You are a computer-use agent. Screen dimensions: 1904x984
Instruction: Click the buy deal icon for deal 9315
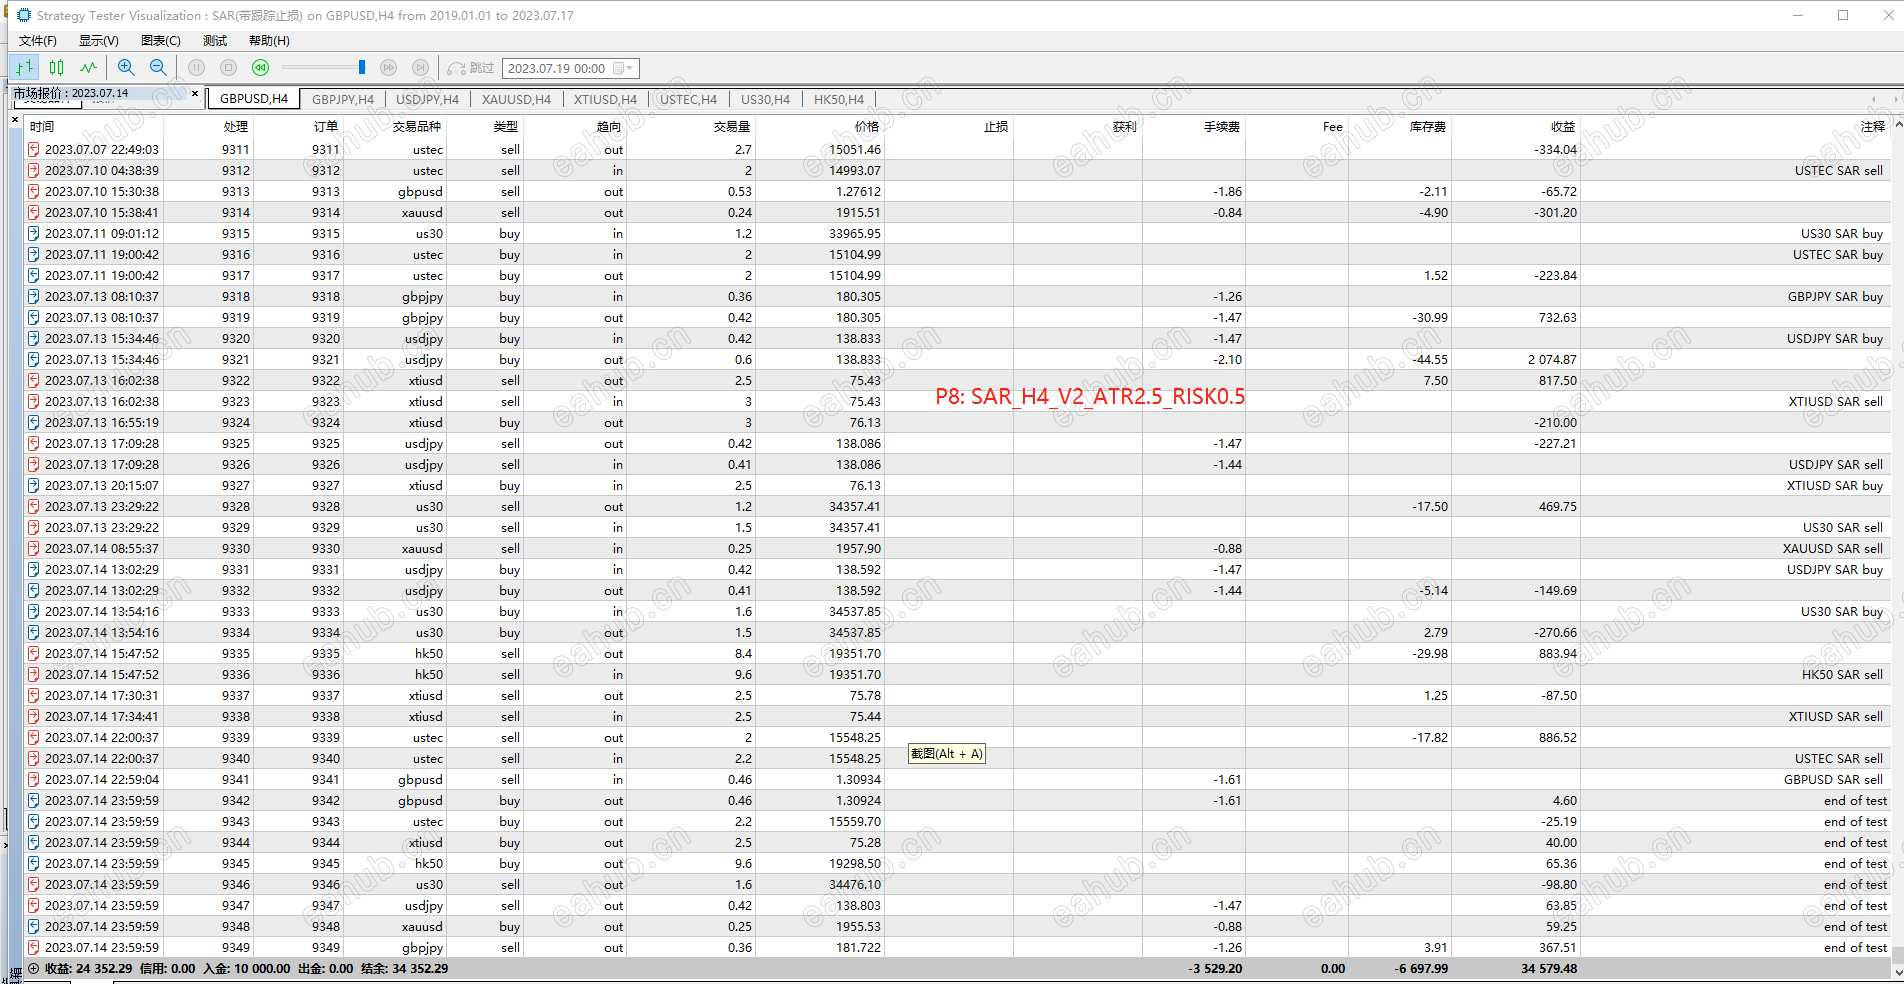coord(34,234)
